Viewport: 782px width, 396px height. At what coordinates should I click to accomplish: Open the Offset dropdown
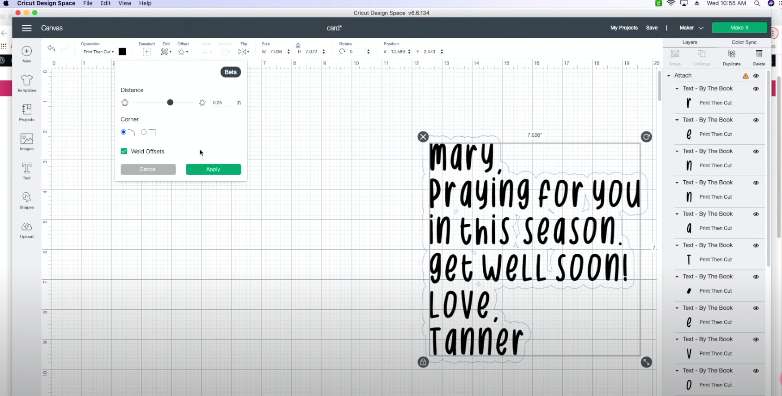pyautogui.click(x=183, y=51)
